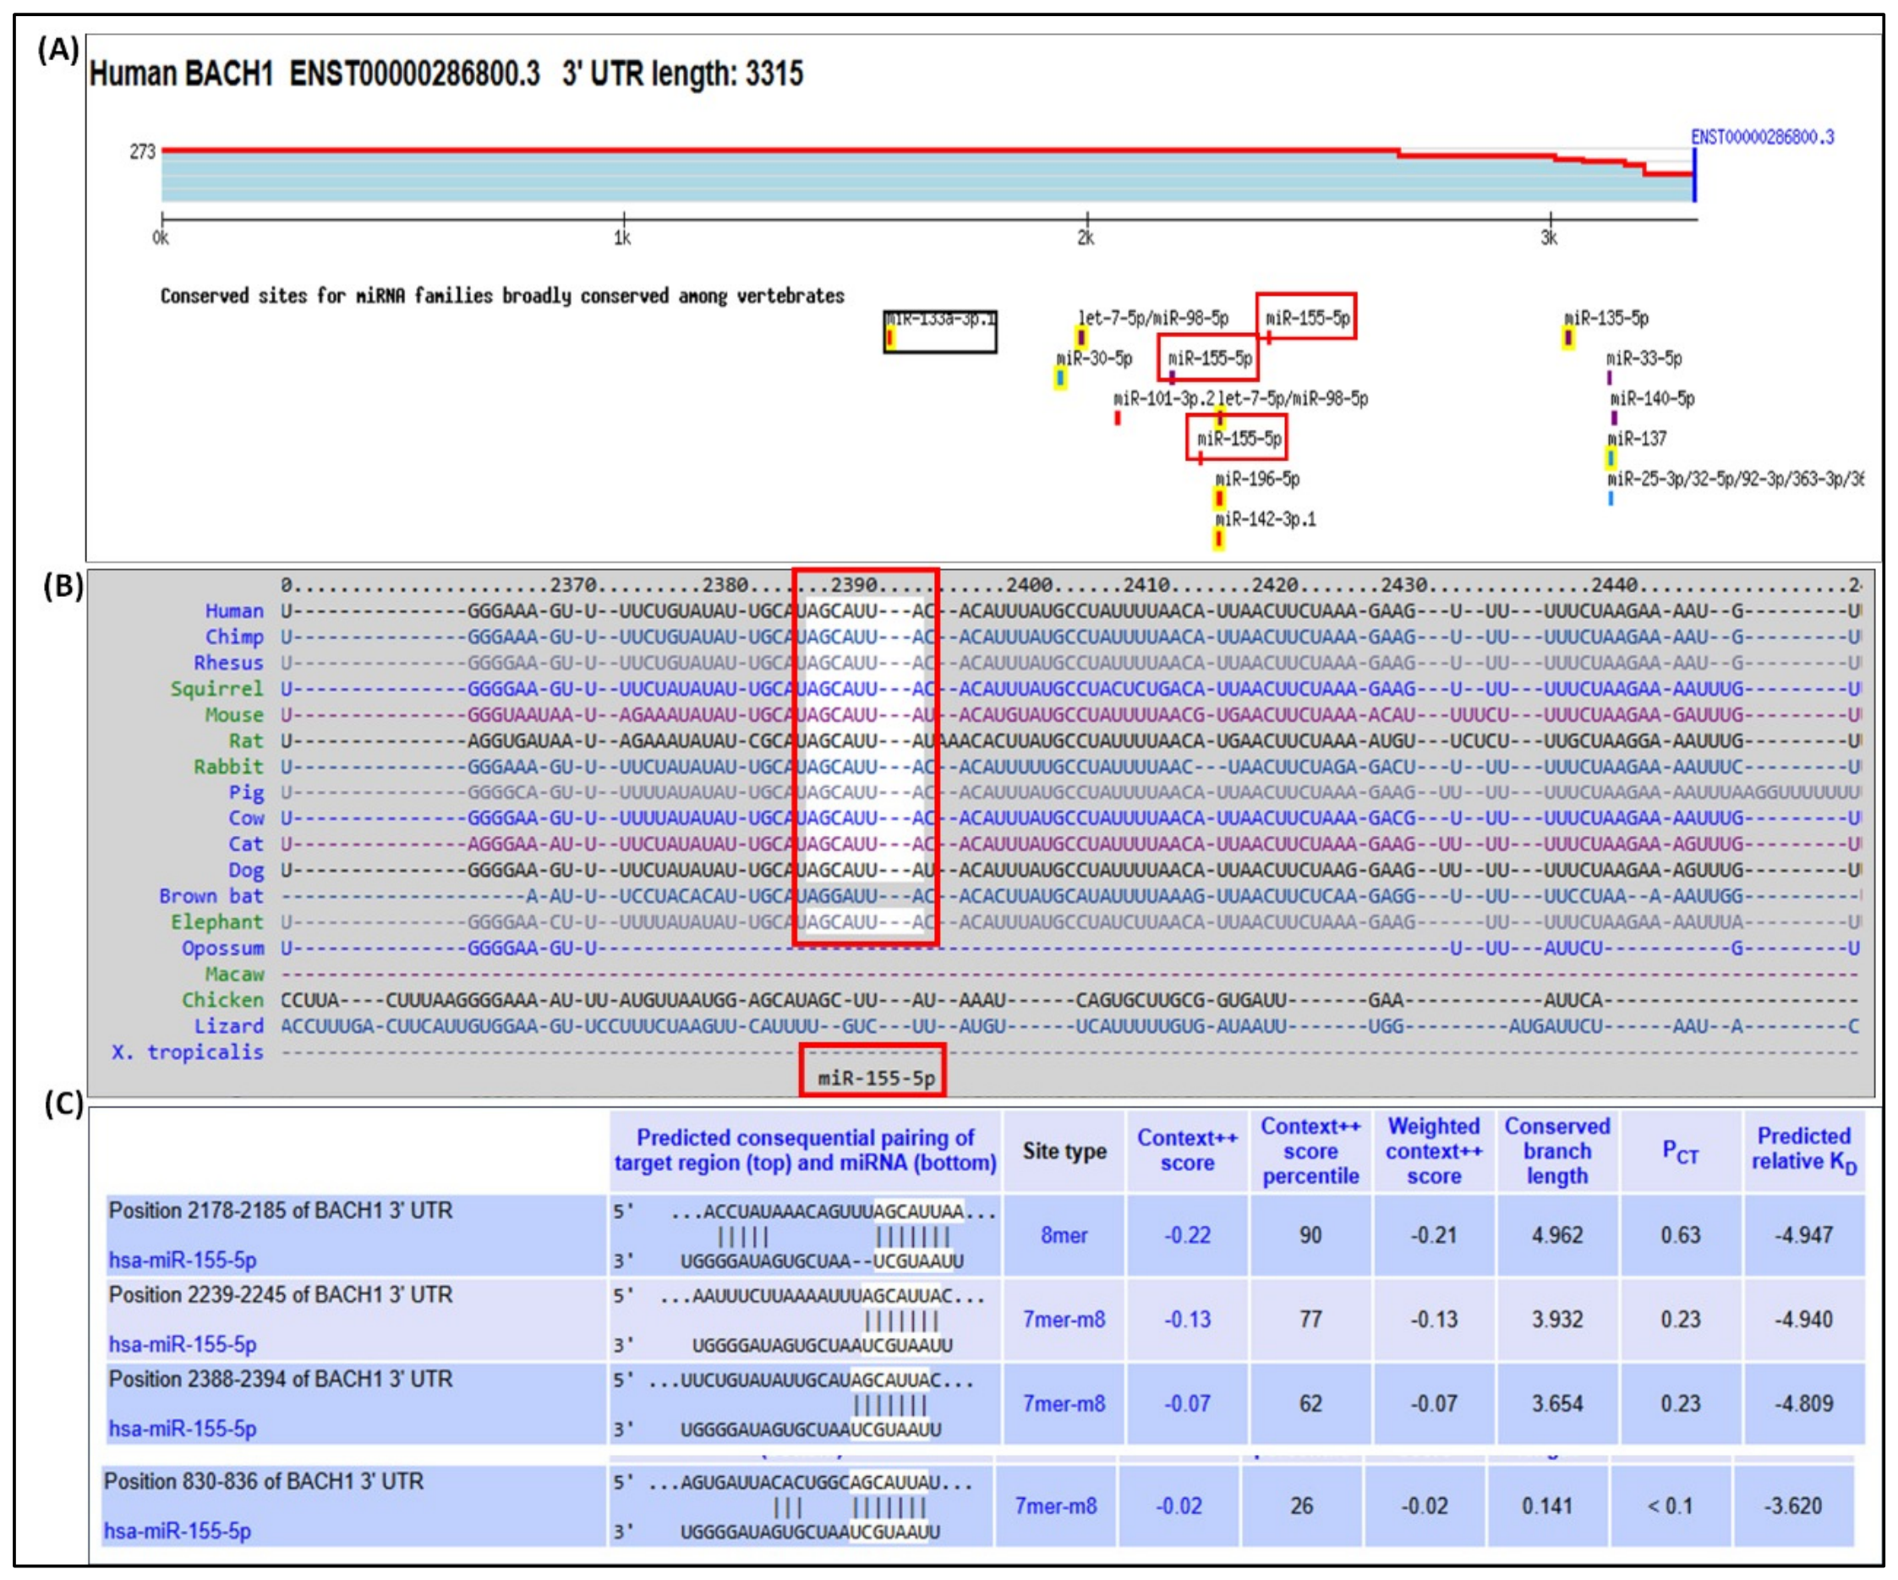Select the Chimp species row label
1898x1580 pixels.
pyautogui.click(x=235, y=637)
